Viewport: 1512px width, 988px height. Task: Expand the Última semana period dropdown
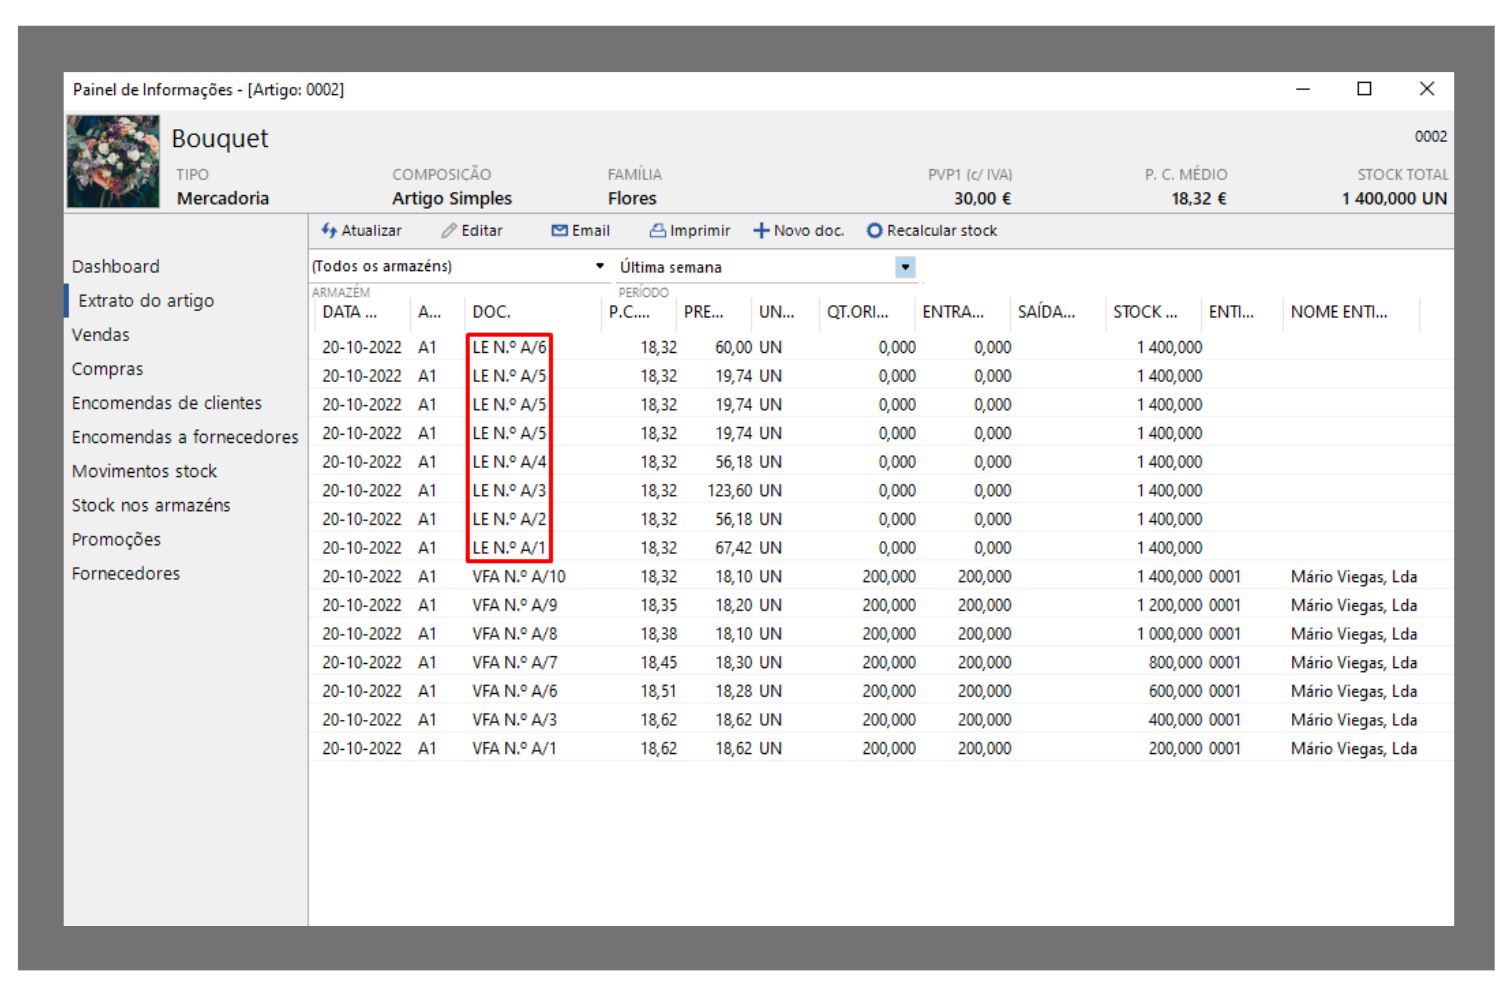pos(905,267)
